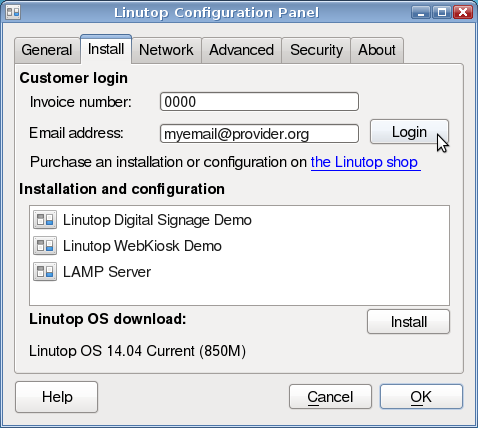This screenshot has width=478, height=428.
Task: Click the Install button
Action: pos(408,322)
